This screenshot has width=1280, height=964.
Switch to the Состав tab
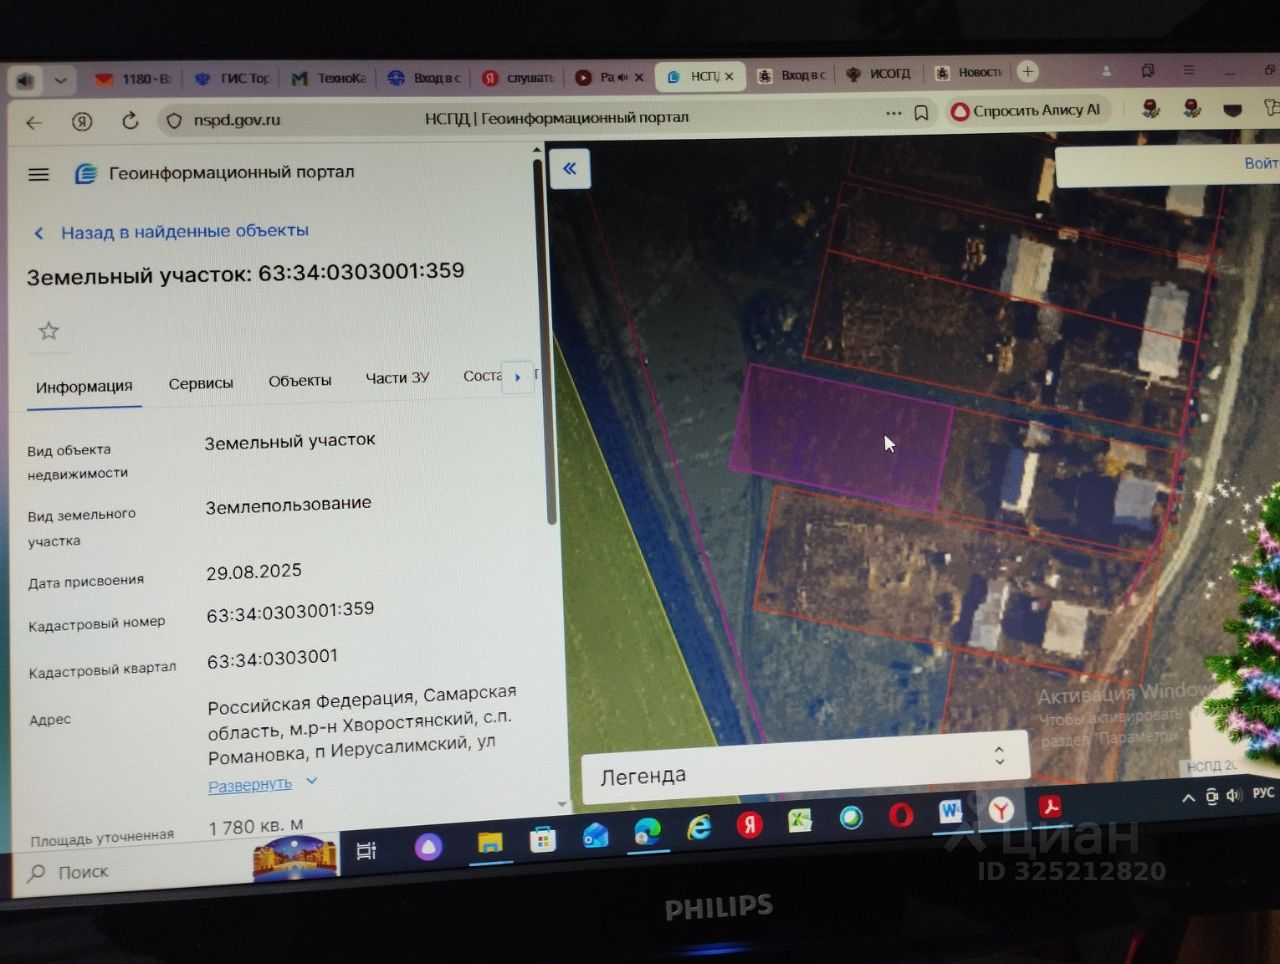click(483, 376)
